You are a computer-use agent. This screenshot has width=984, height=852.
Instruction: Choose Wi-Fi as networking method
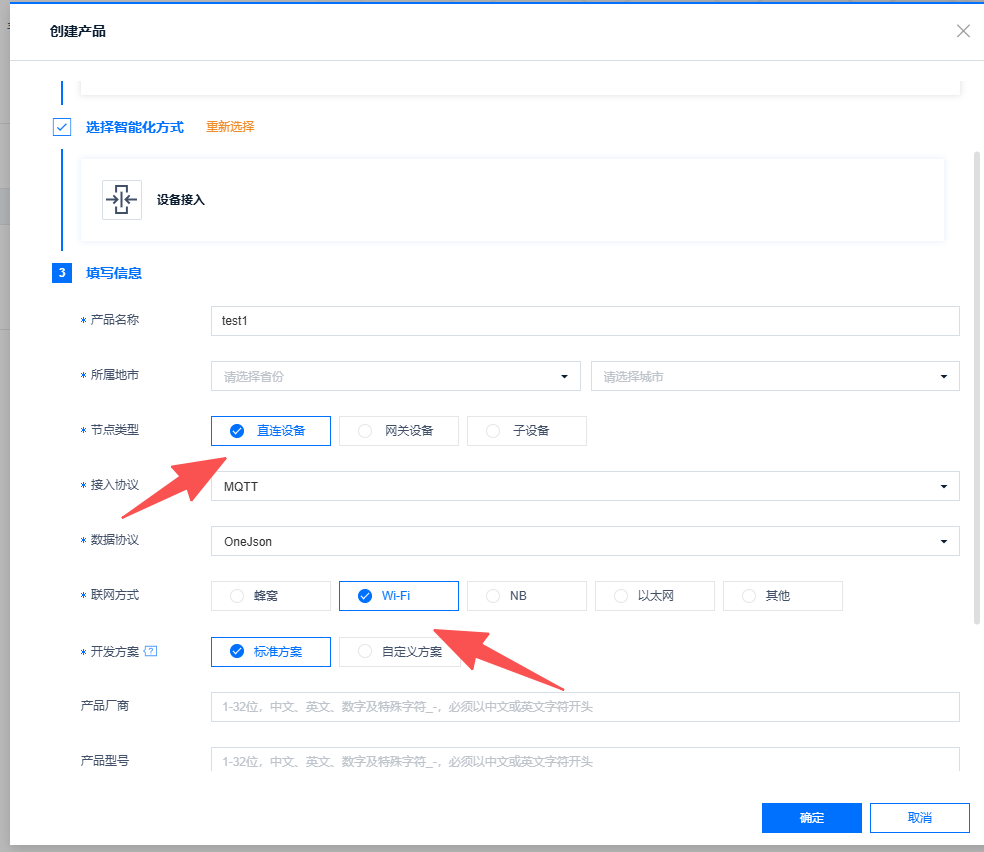[x=398, y=596]
